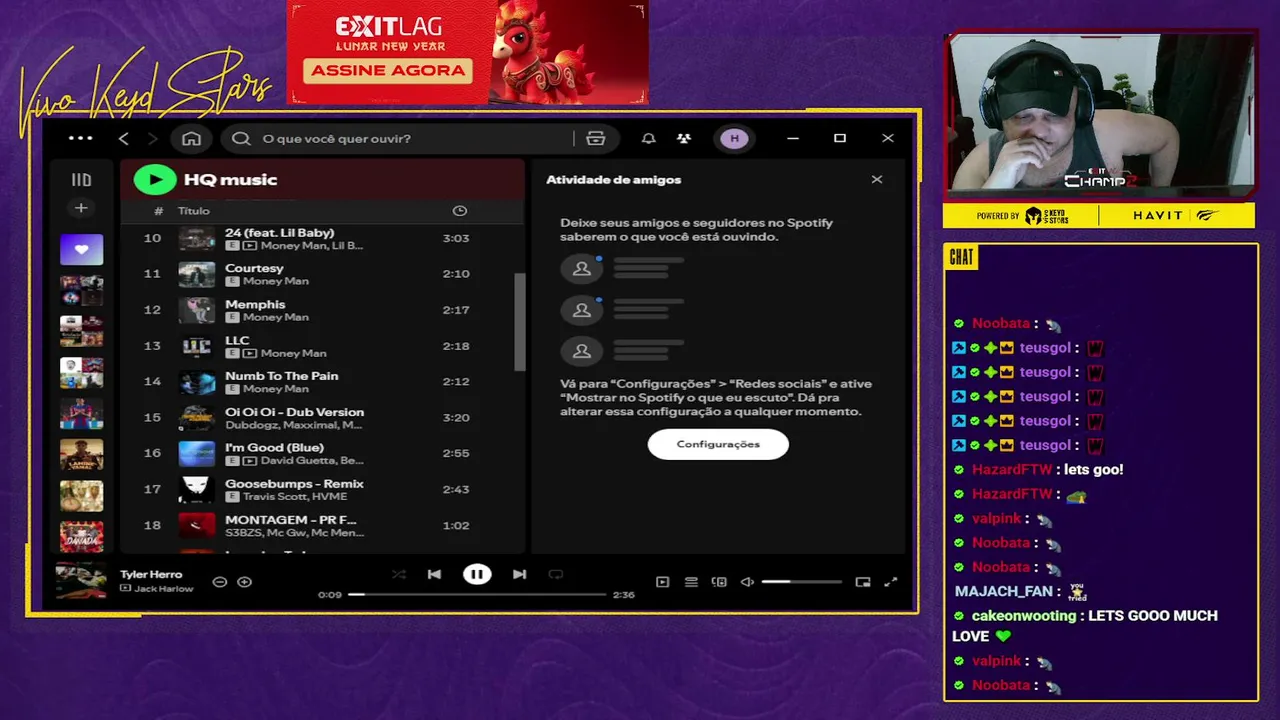Image resolution: width=1280 pixels, height=720 pixels.
Task: Go forward with the right arrow
Action: point(153,138)
